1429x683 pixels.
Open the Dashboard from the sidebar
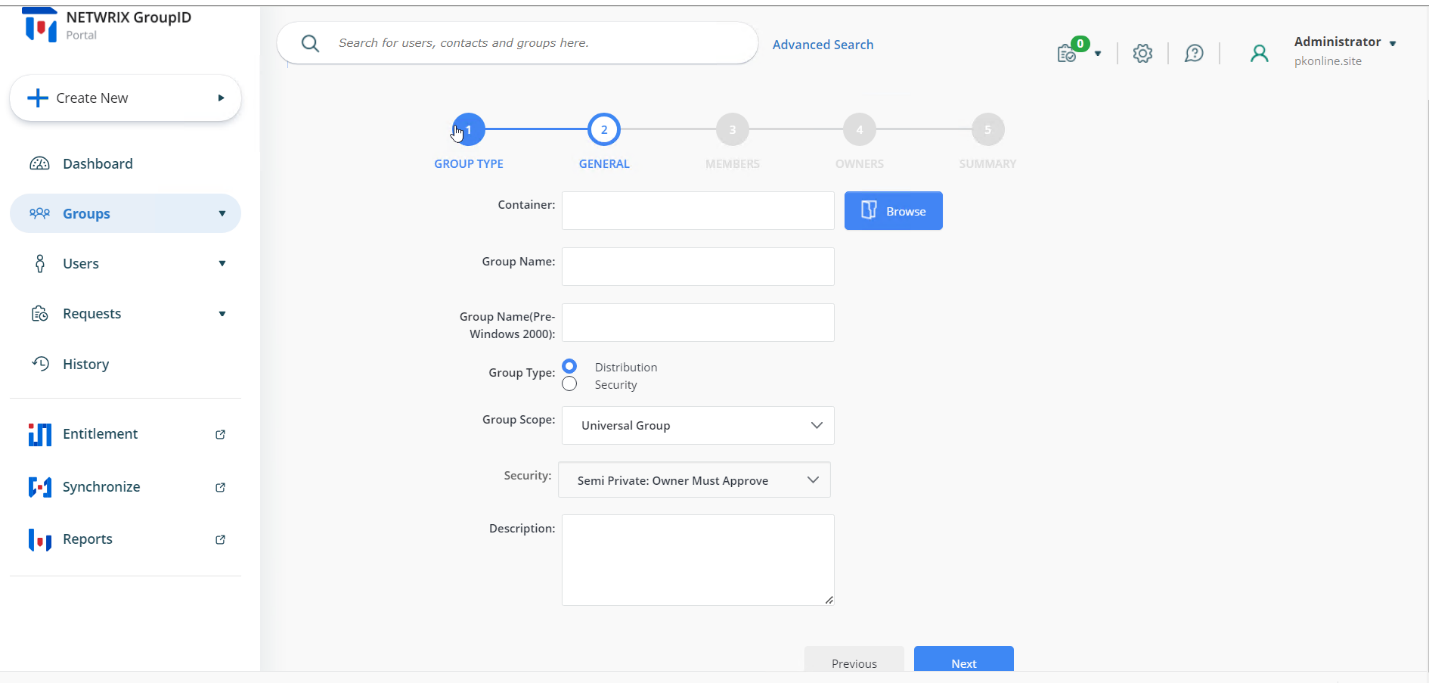[97, 163]
